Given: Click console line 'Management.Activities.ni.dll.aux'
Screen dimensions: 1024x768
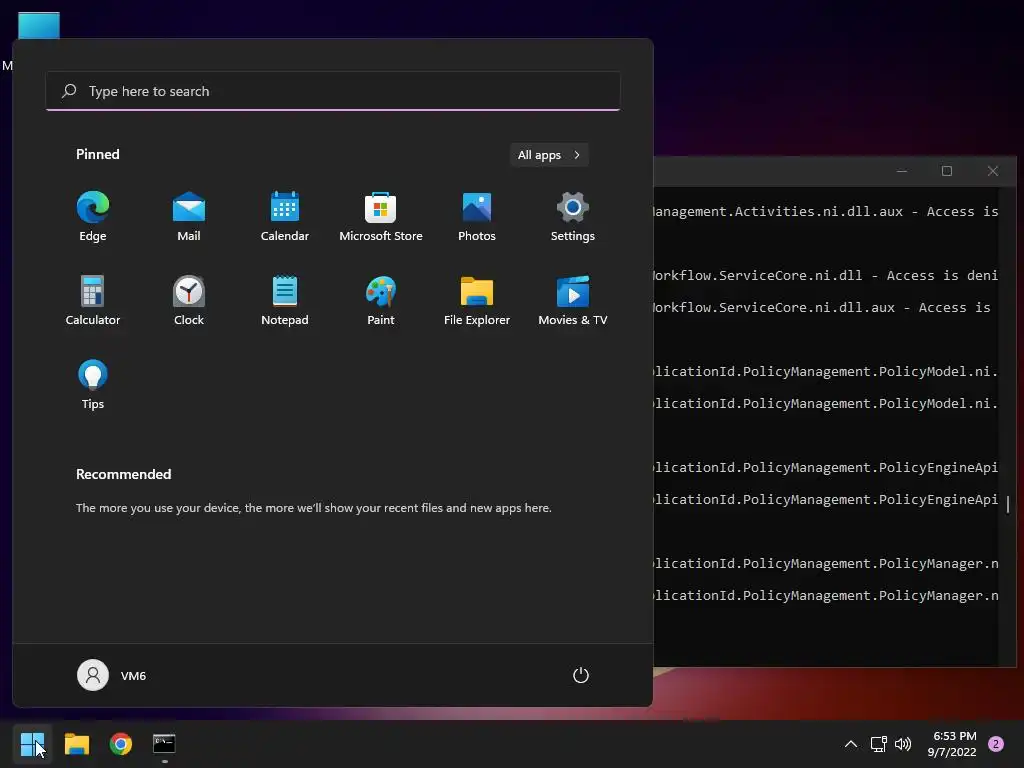Looking at the screenshot, I should click(778, 212).
